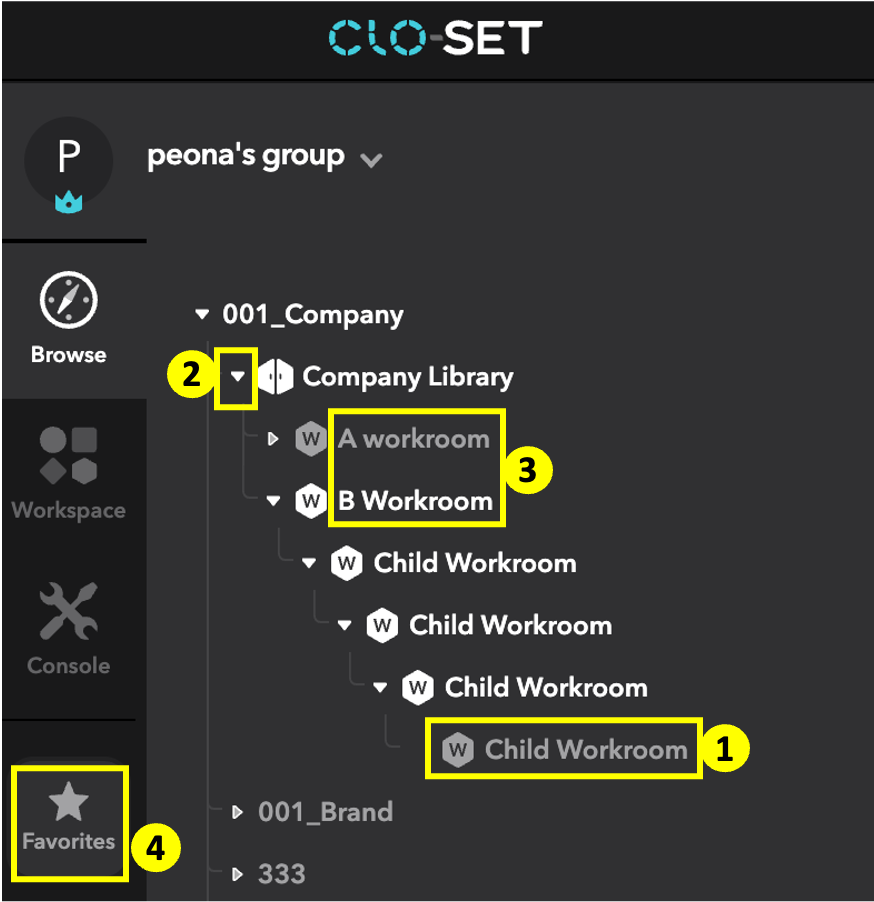Open the peona's group switcher dropdown

click(371, 158)
